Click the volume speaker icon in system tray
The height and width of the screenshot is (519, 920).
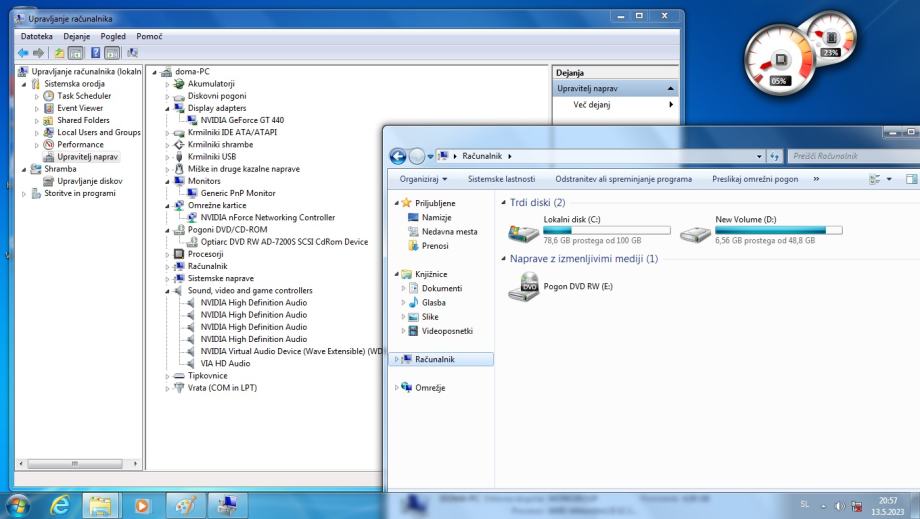(x=840, y=505)
